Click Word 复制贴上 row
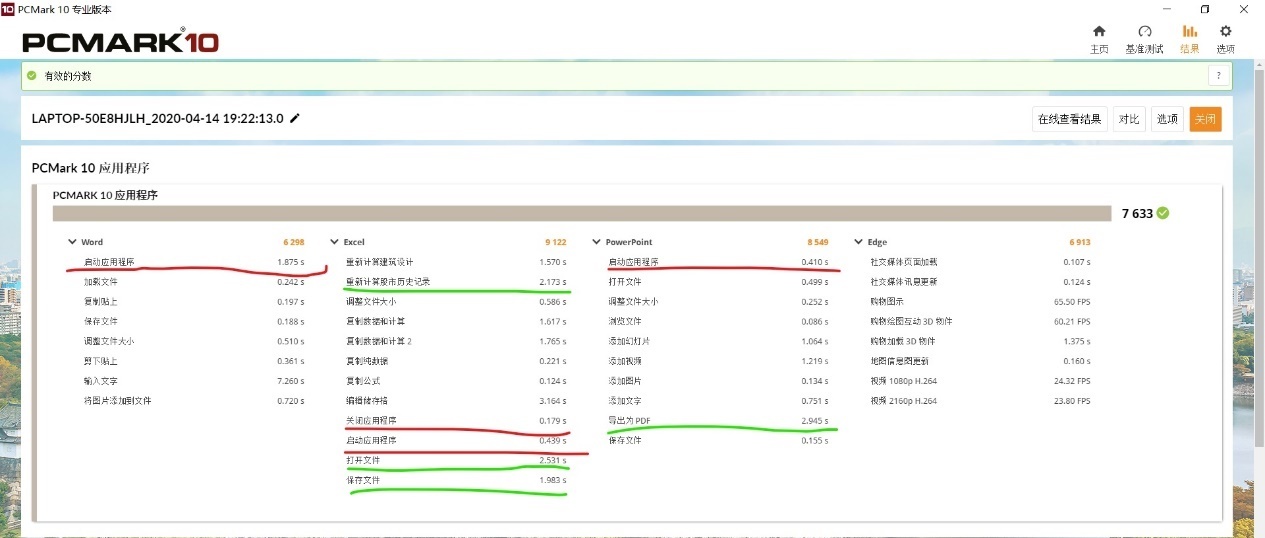 pyautogui.click(x=194, y=302)
